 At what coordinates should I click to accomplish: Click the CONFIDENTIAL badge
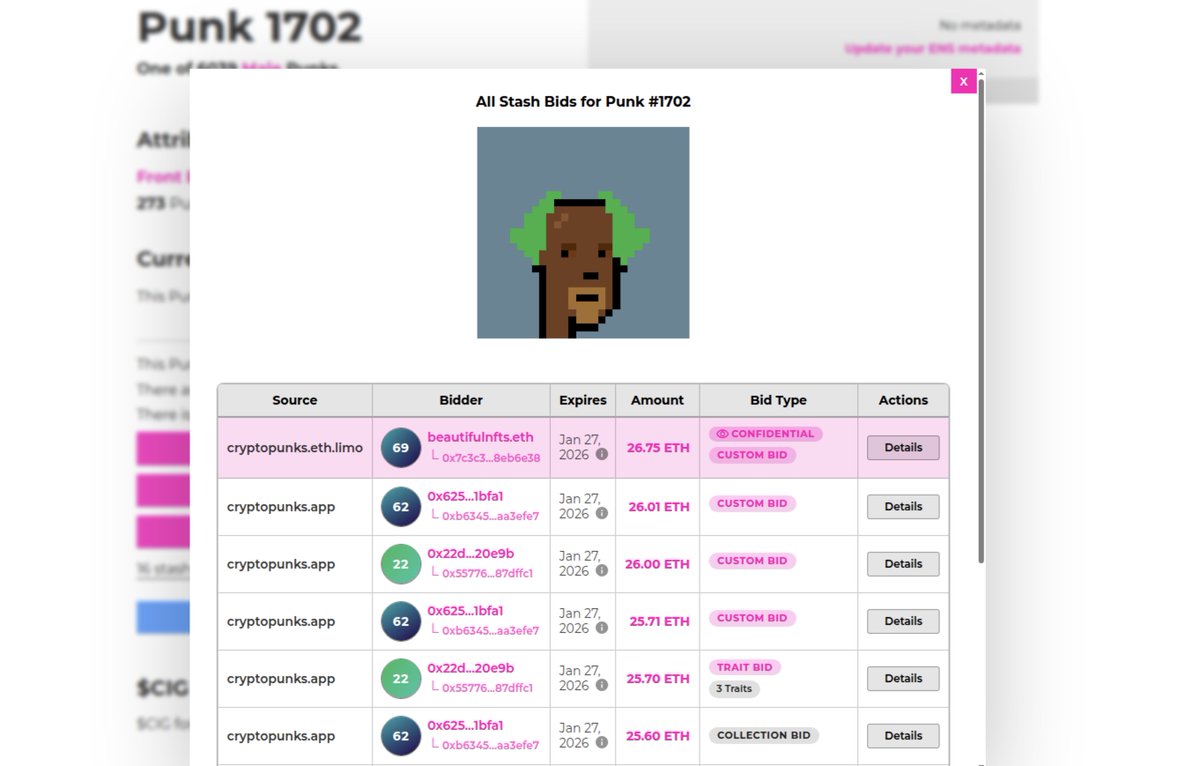tap(766, 434)
